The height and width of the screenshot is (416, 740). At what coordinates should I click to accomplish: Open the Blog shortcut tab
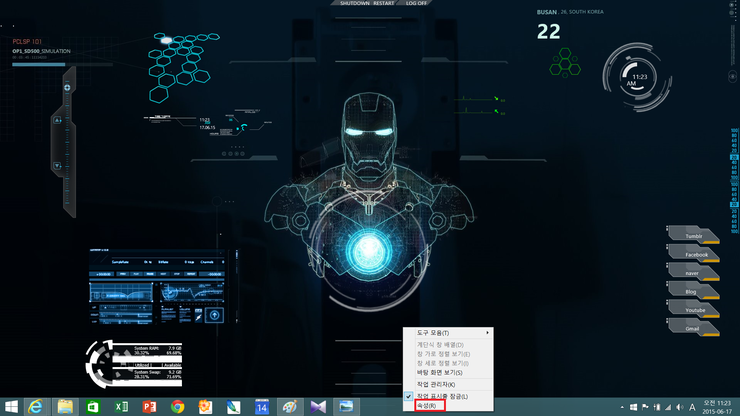[x=693, y=291]
